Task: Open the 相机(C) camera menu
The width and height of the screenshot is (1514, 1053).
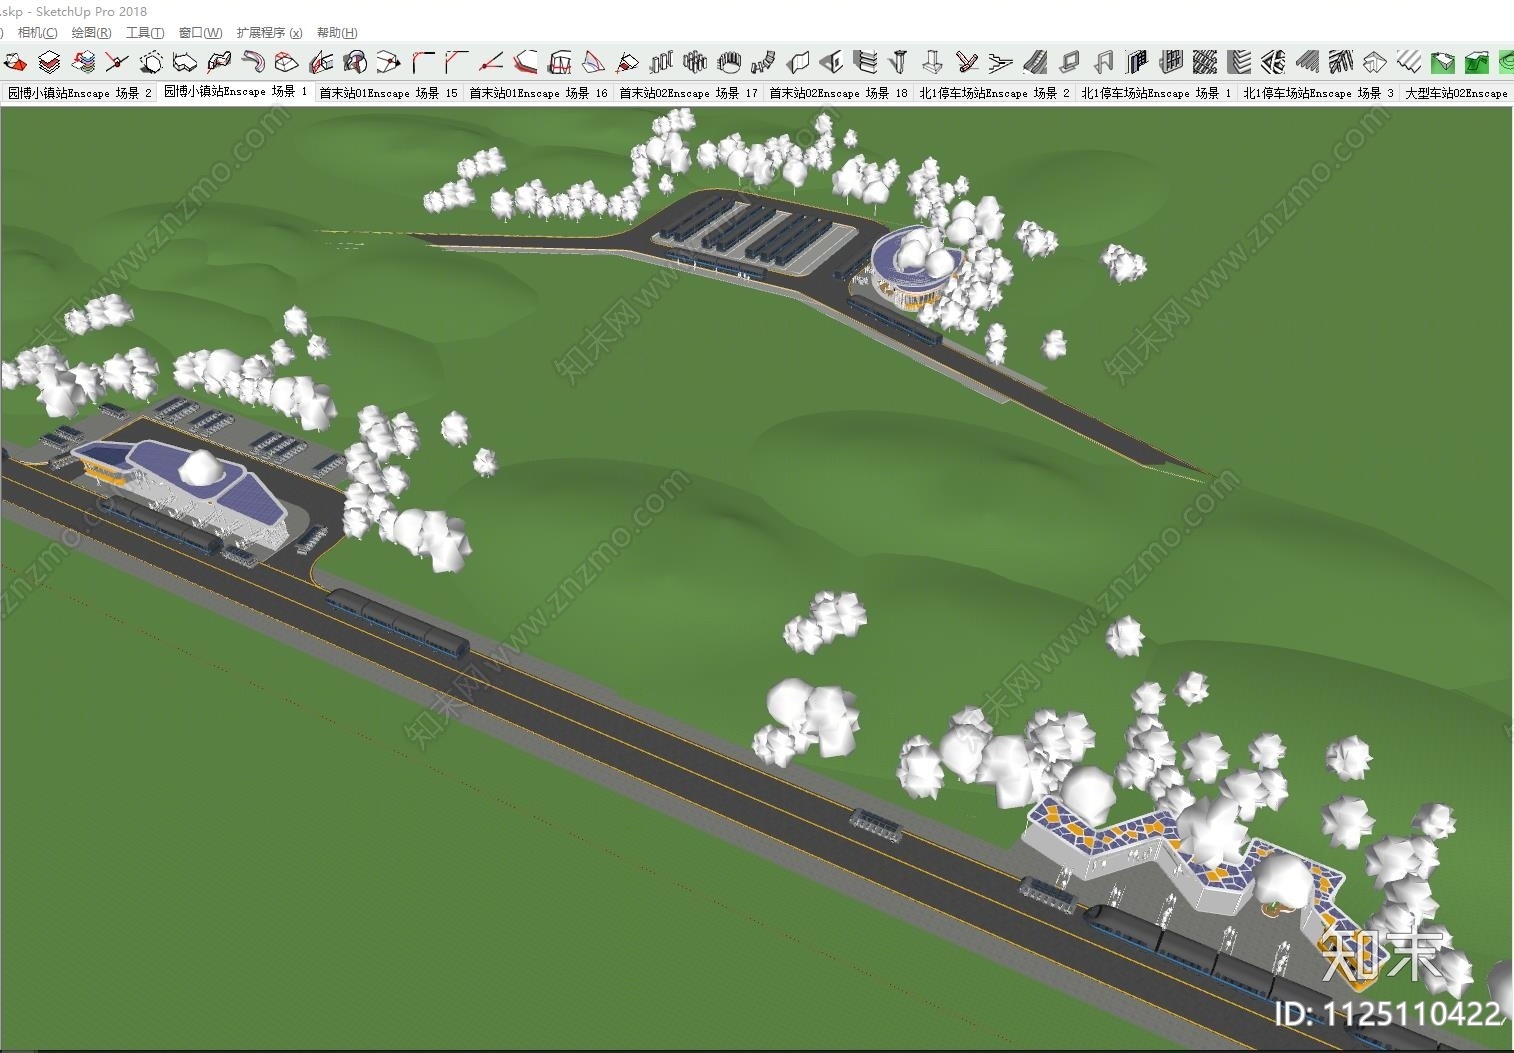Action: pyautogui.click(x=38, y=33)
